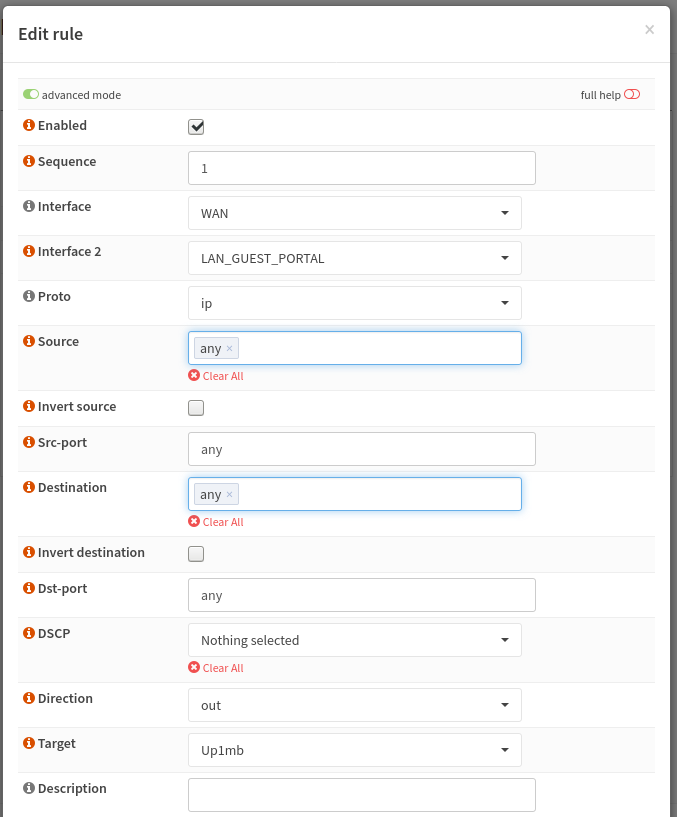Enable the full help toggle

pos(632,95)
